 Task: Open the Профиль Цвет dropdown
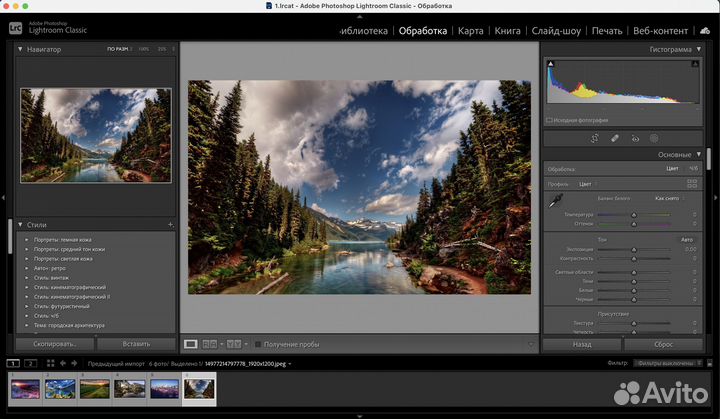tap(587, 184)
